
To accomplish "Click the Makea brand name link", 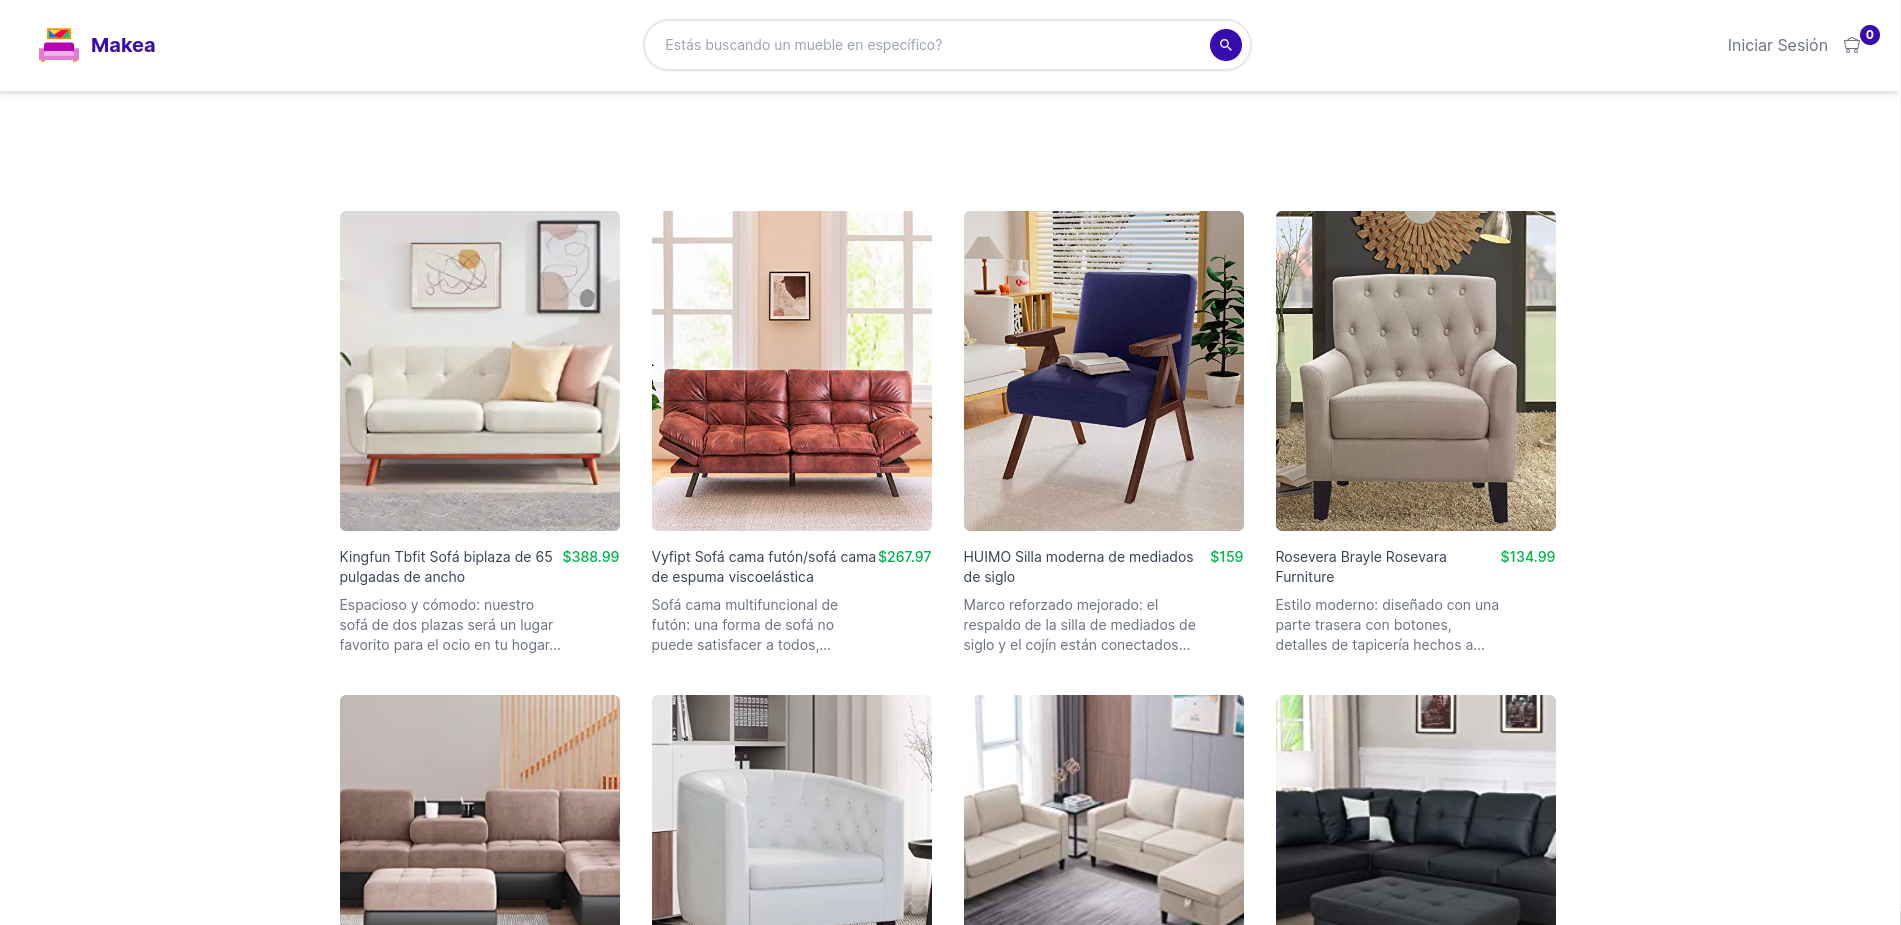I will (x=123, y=45).
